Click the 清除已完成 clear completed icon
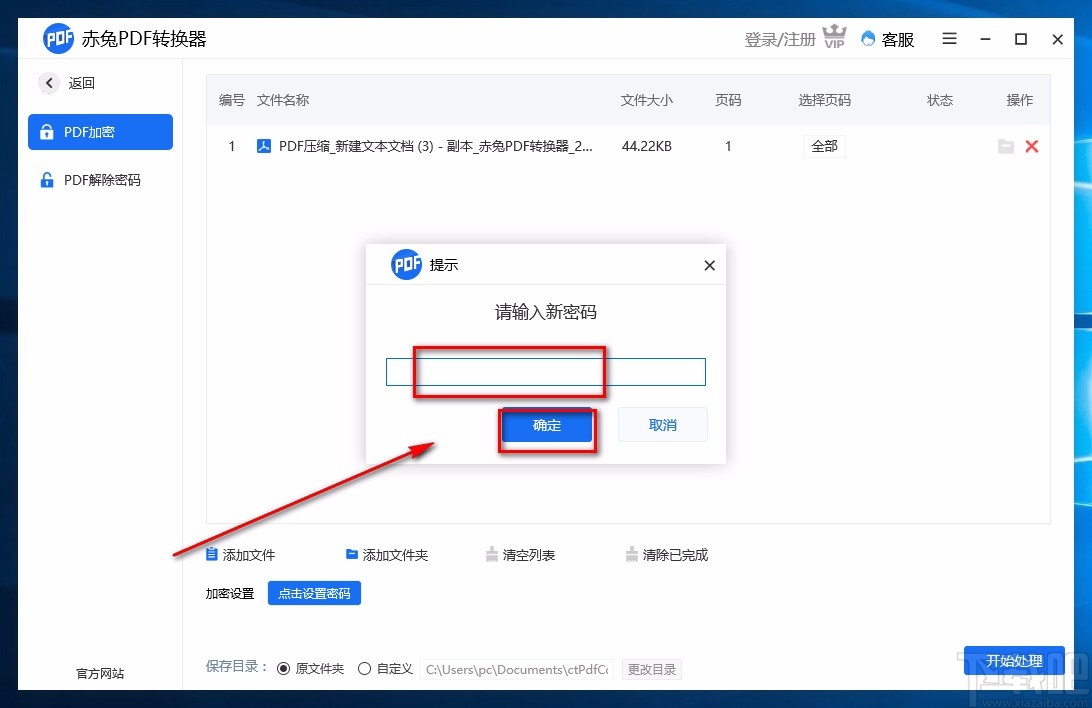Viewport: 1092px width, 708px height. [632, 554]
